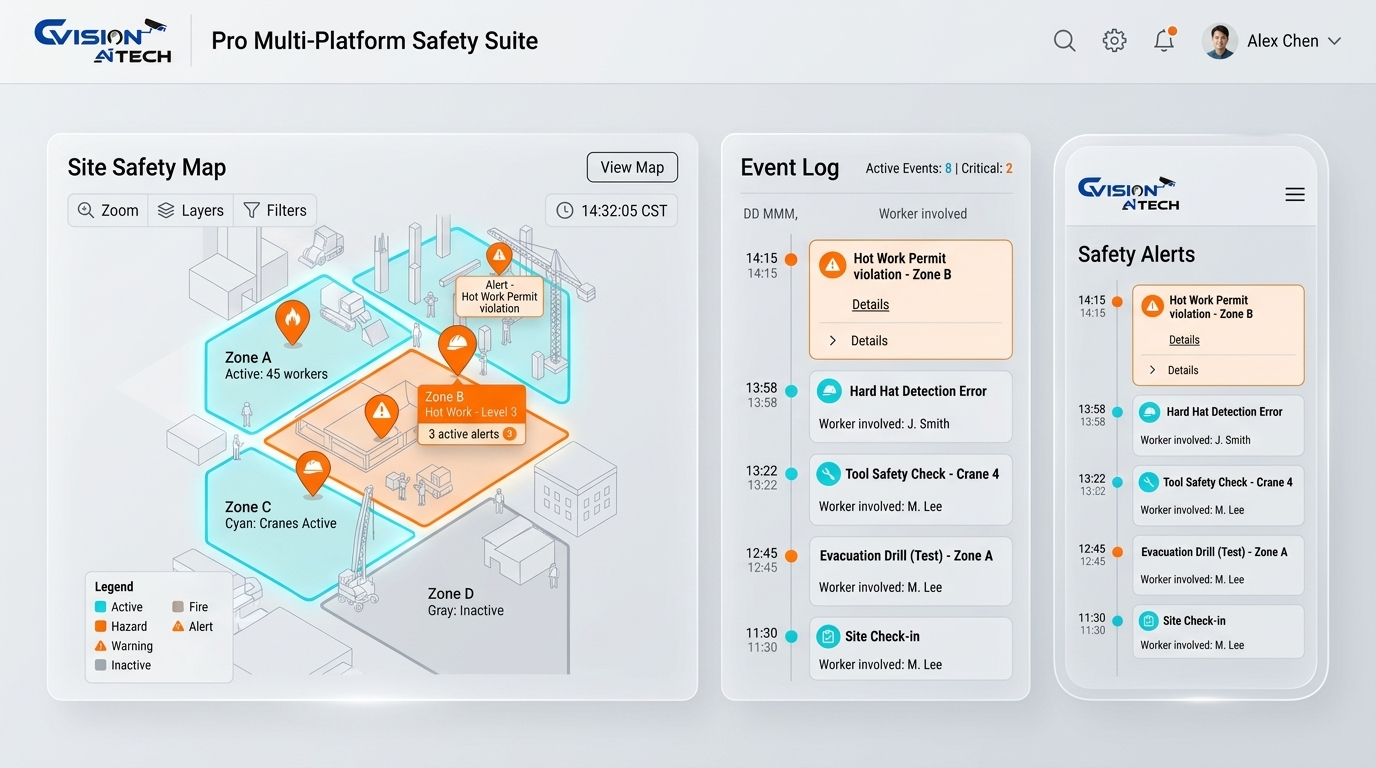This screenshot has width=1376, height=768.
Task: Select the hard hat pin in Zone C
Action: pyautogui.click(x=313, y=472)
